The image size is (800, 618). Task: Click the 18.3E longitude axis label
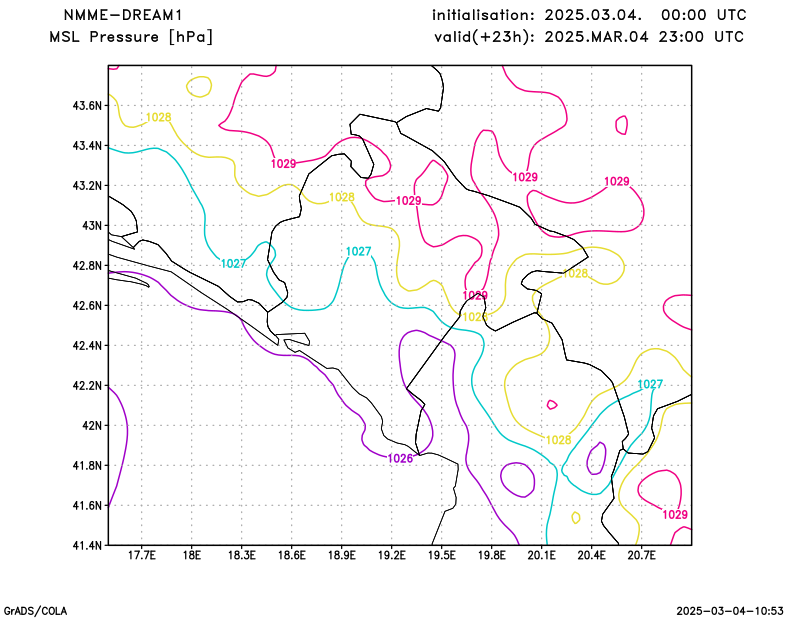click(x=241, y=555)
